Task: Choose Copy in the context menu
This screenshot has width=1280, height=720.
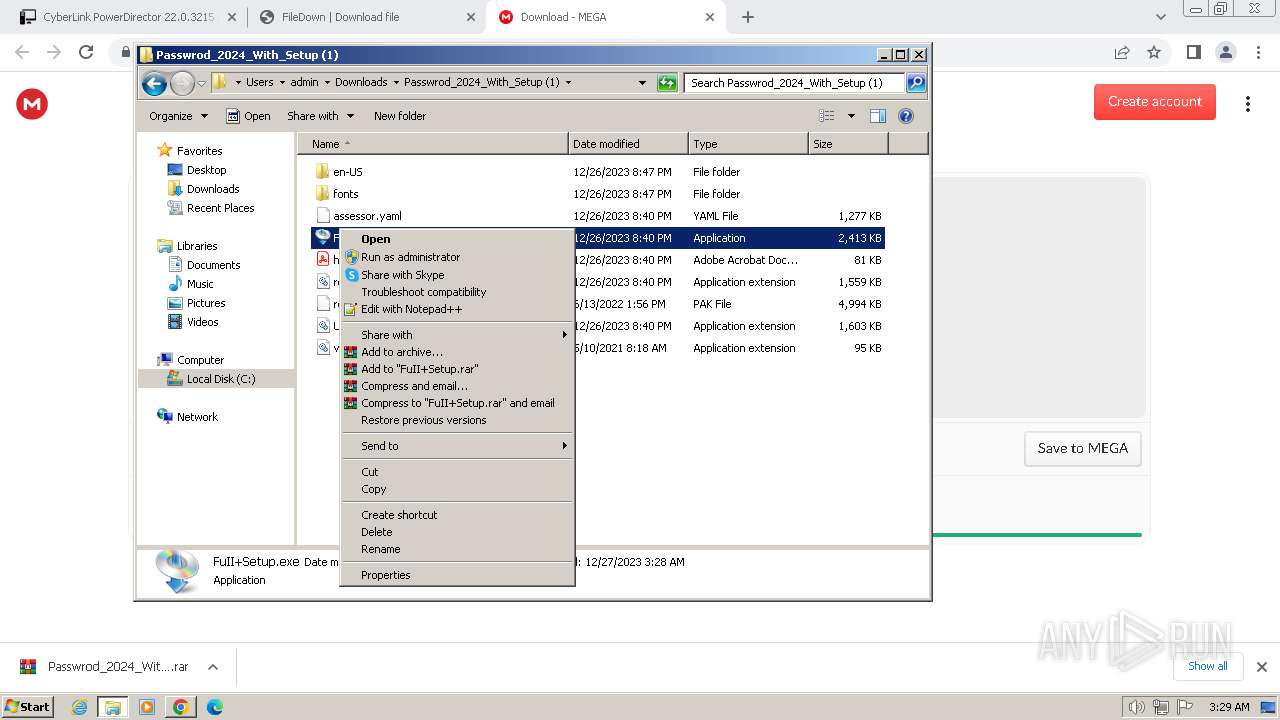Action: coord(457,489)
